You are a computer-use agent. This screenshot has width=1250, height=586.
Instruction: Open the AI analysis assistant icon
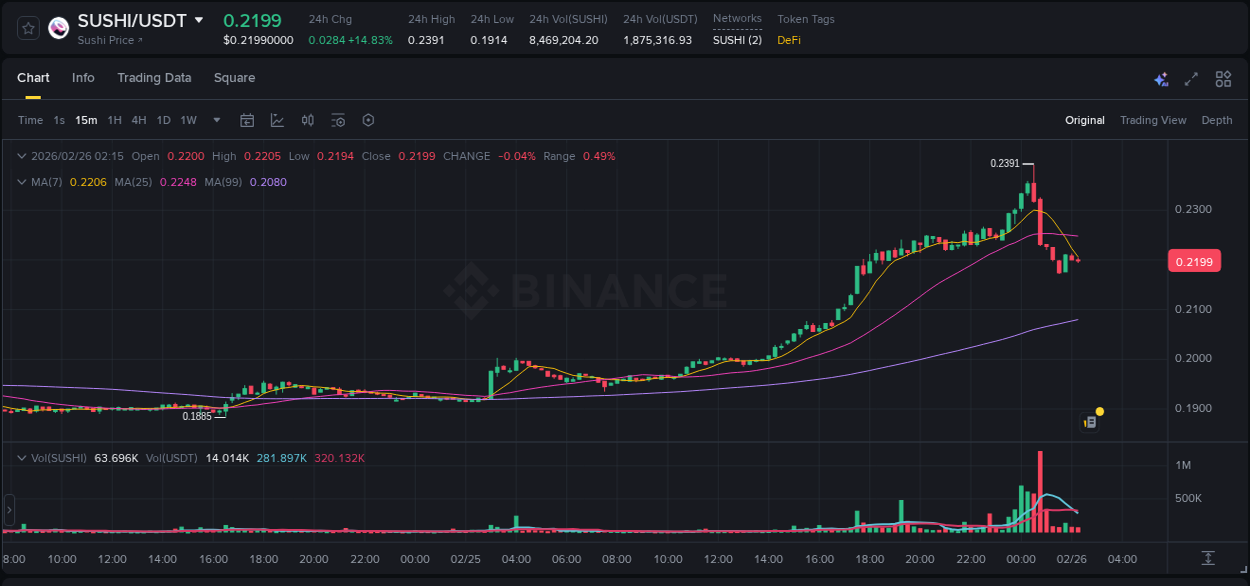tap(1161, 79)
